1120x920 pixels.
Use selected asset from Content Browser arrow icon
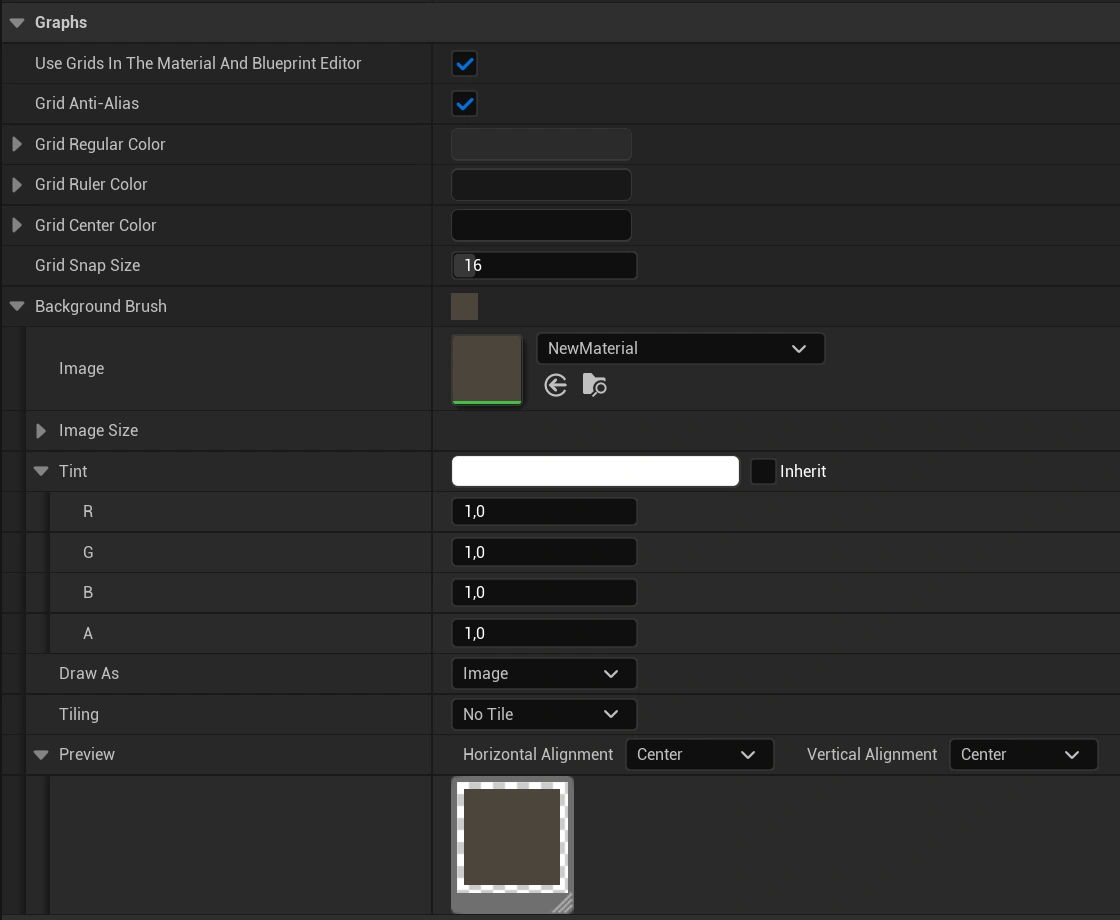[x=555, y=386]
